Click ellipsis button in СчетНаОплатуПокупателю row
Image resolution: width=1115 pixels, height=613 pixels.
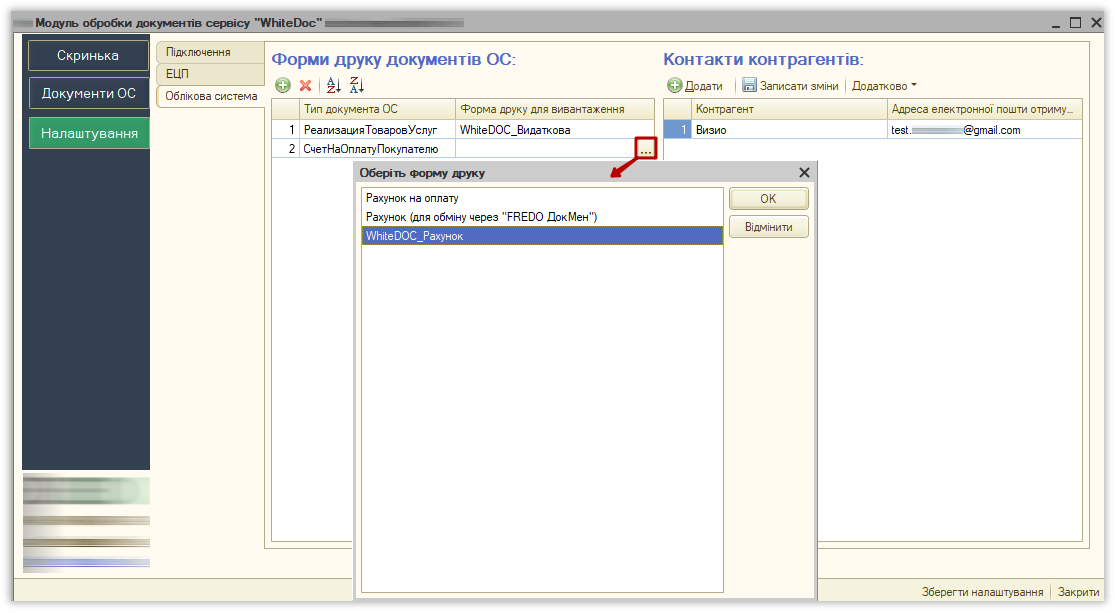(x=646, y=149)
